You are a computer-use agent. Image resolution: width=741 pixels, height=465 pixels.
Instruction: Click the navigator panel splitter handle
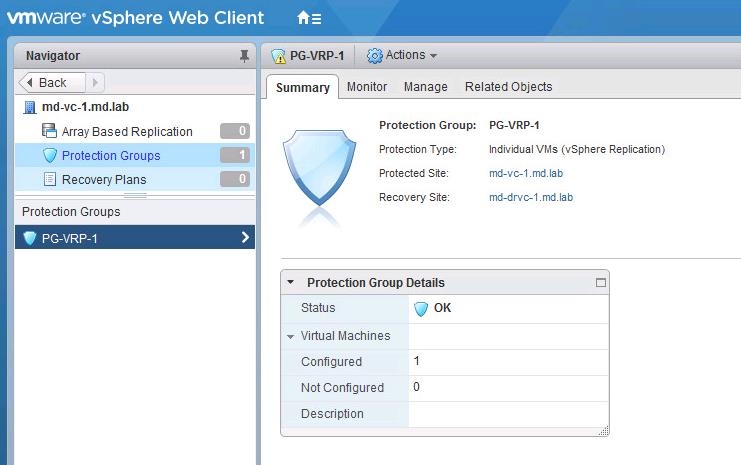135,195
